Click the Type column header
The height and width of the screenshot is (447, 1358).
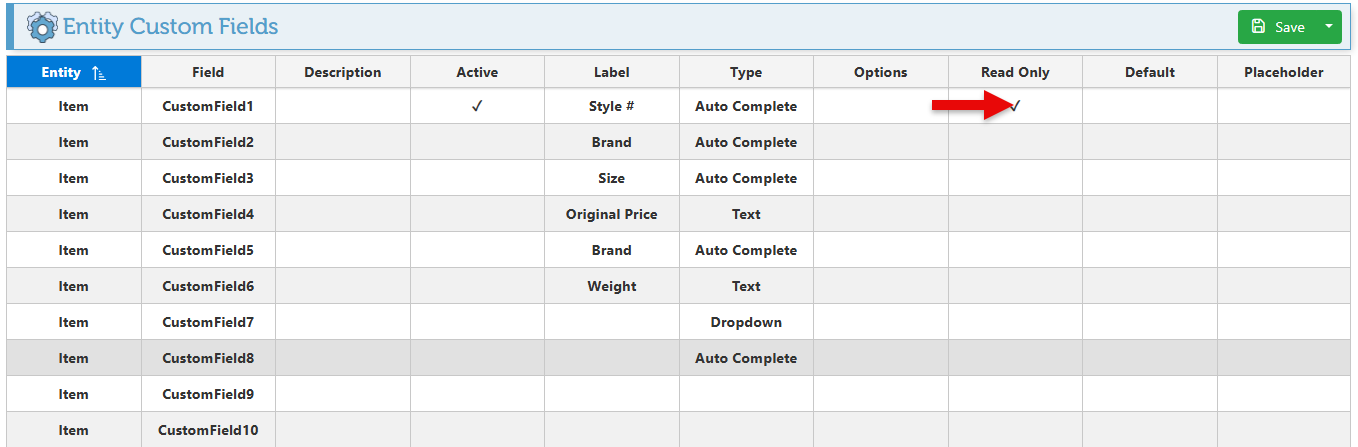coord(746,72)
